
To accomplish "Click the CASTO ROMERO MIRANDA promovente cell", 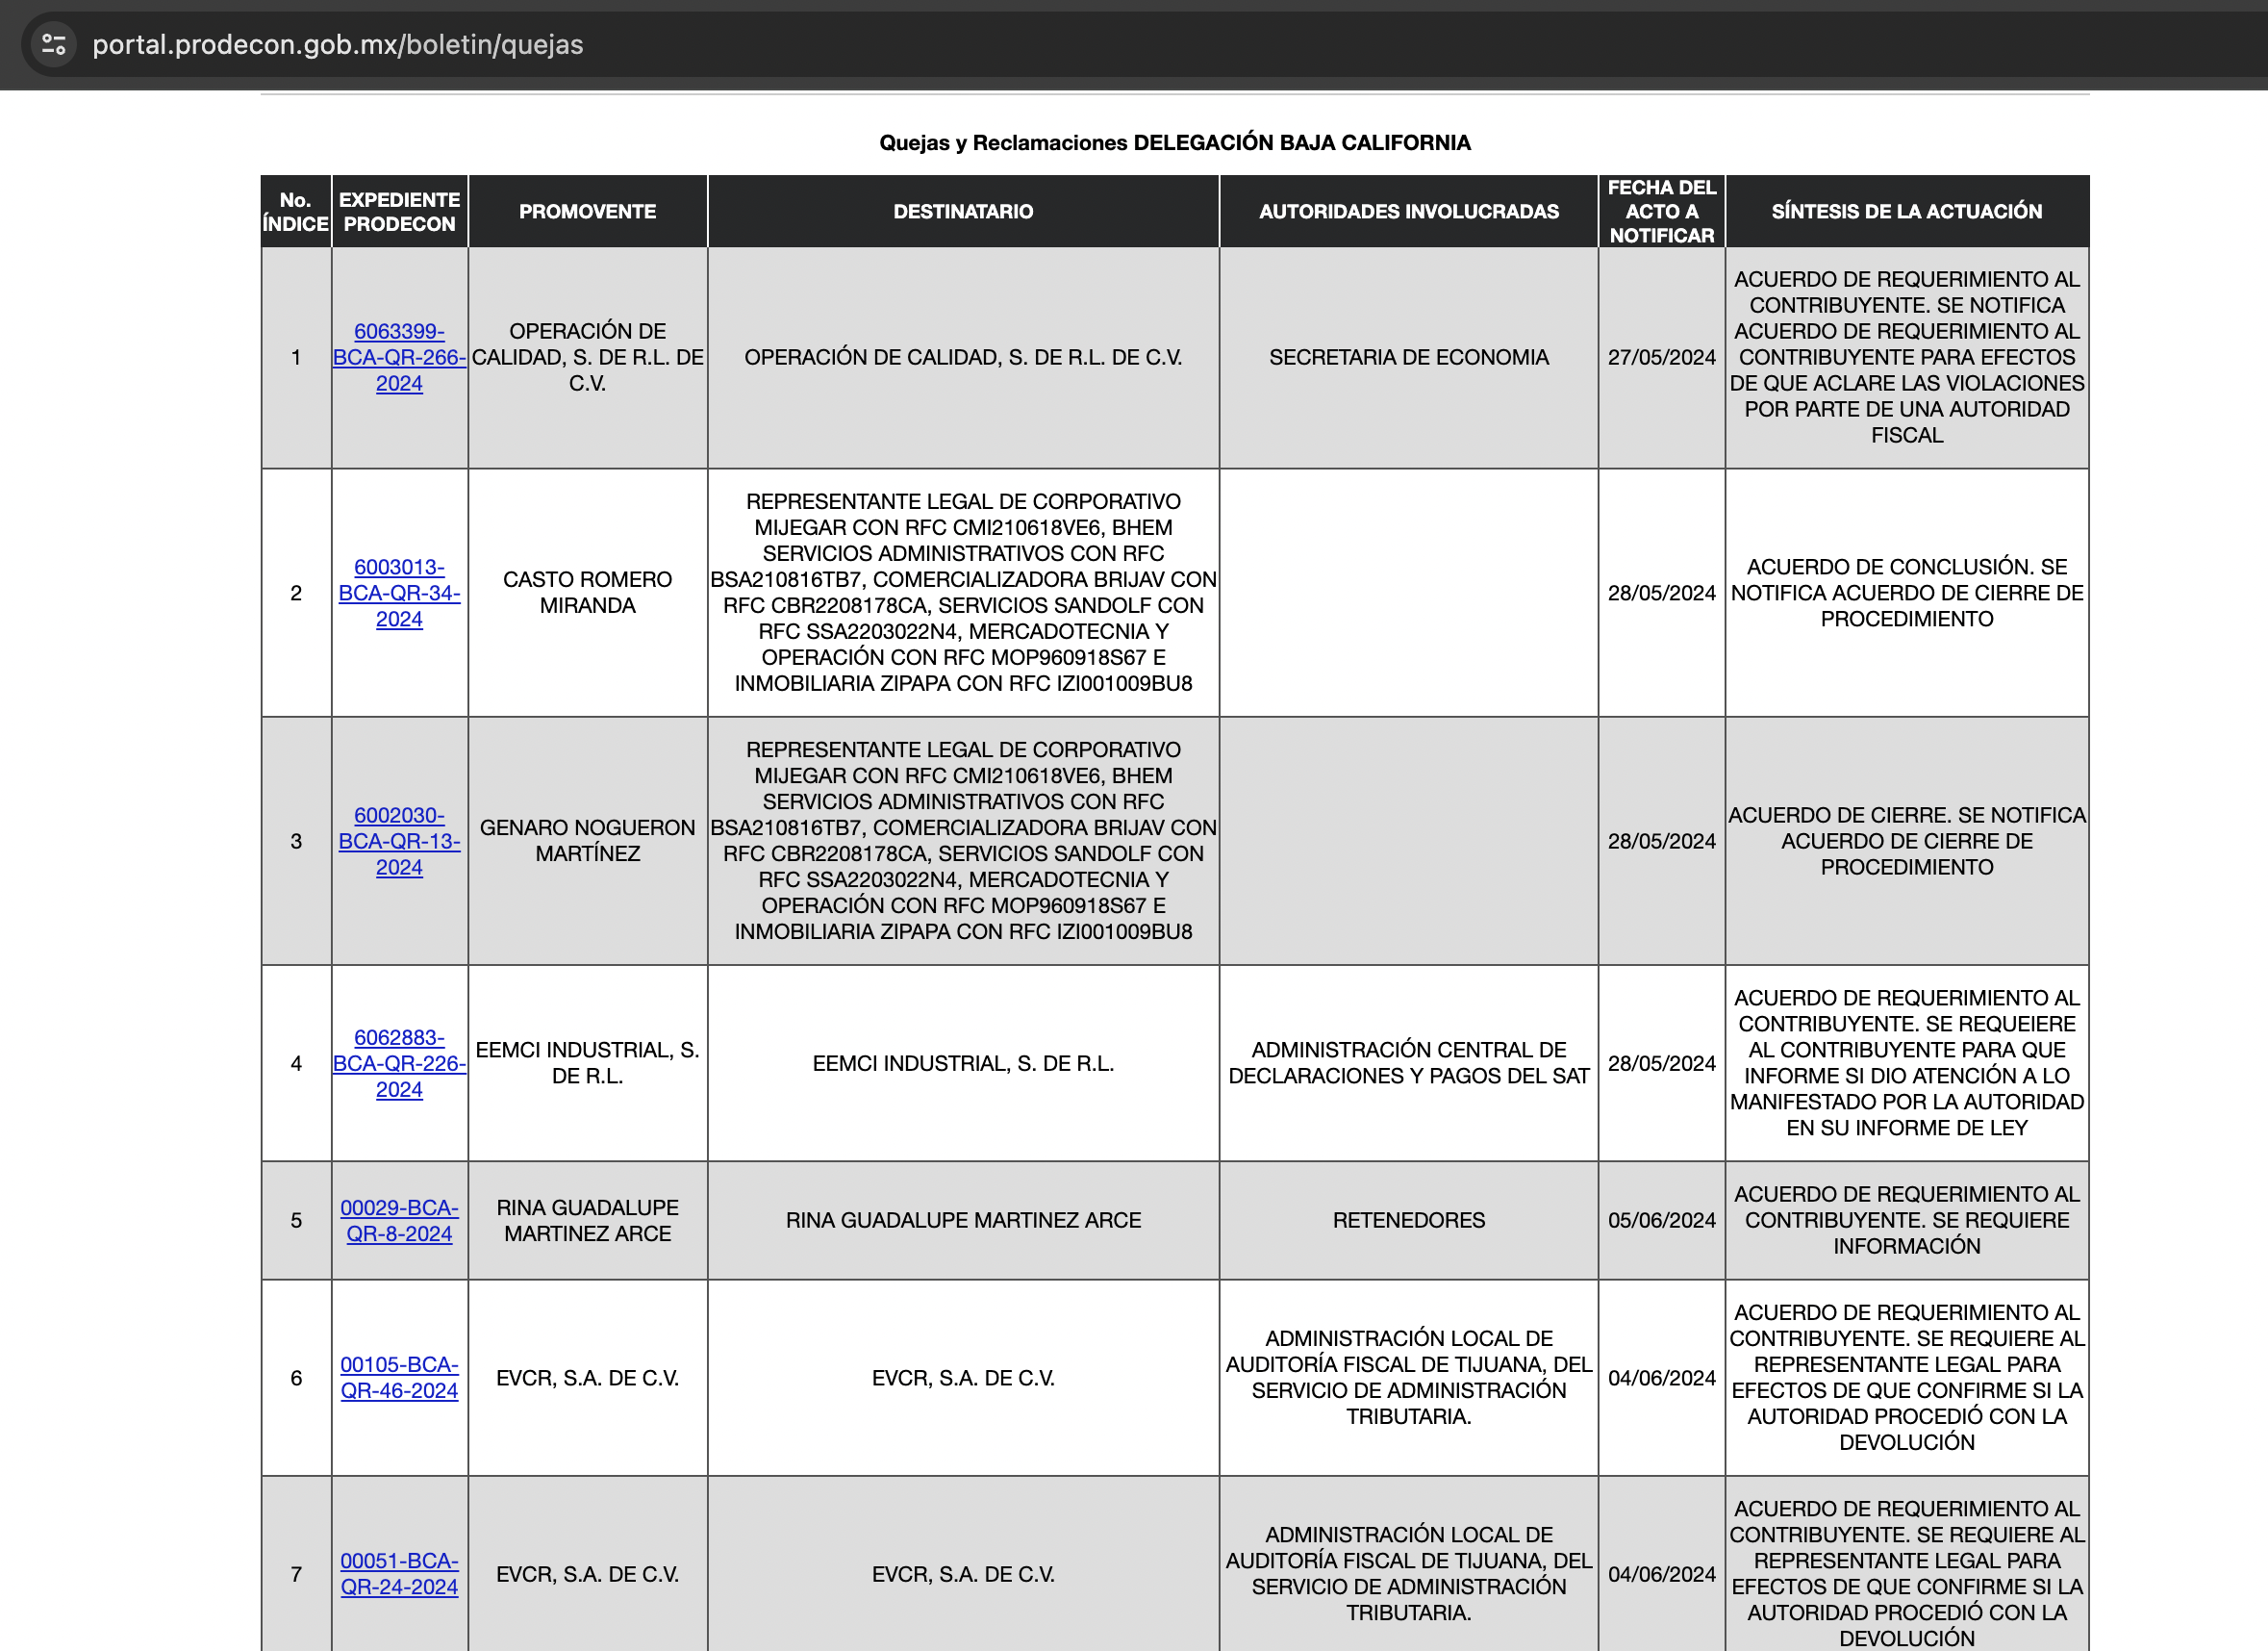I will 587,592.
